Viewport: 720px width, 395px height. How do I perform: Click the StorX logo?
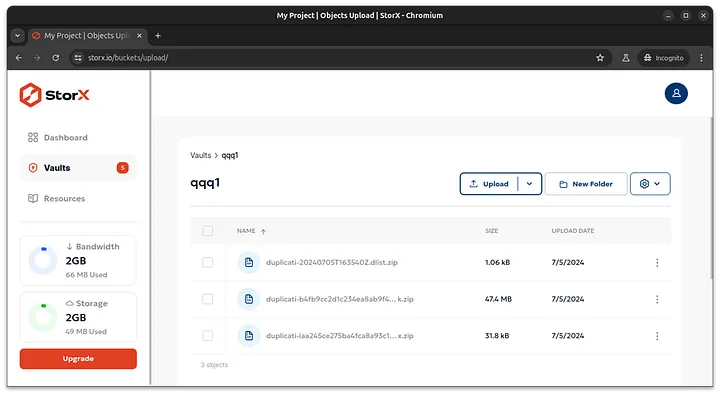point(54,95)
